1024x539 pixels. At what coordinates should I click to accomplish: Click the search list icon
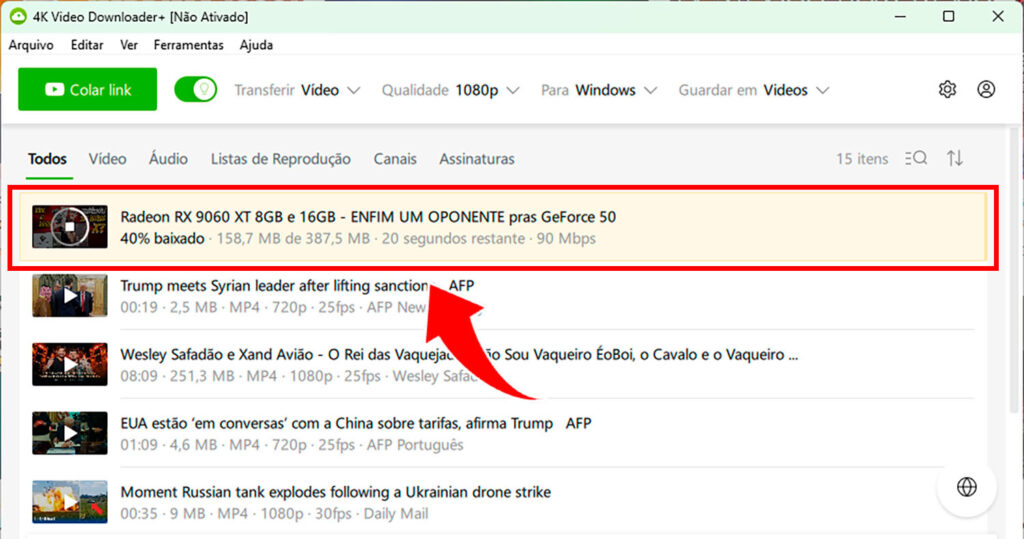(x=916, y=158)
